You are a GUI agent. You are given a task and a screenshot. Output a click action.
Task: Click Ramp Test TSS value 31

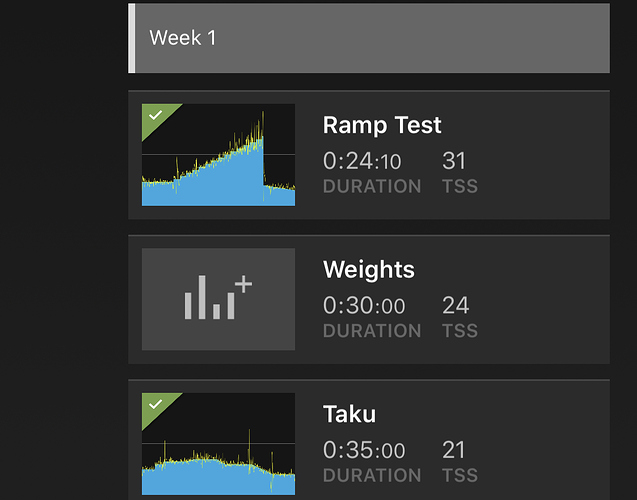454,161
